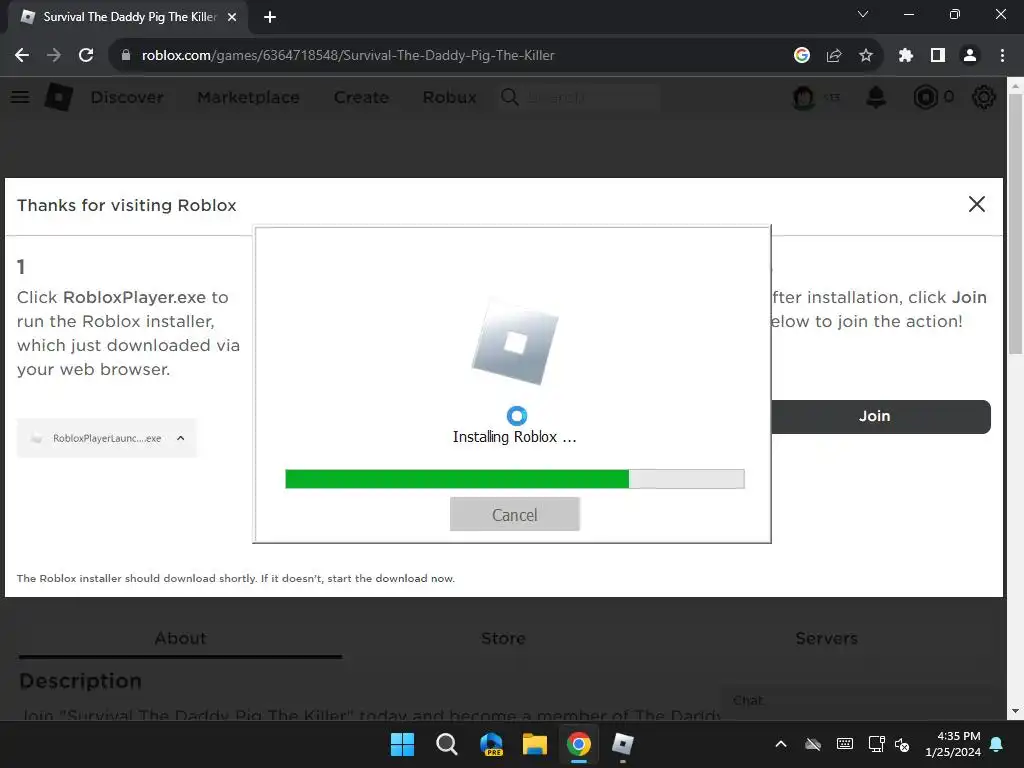Cancel the Roblox installation
The image size is (1024, 768).
[x=515, y=515]
